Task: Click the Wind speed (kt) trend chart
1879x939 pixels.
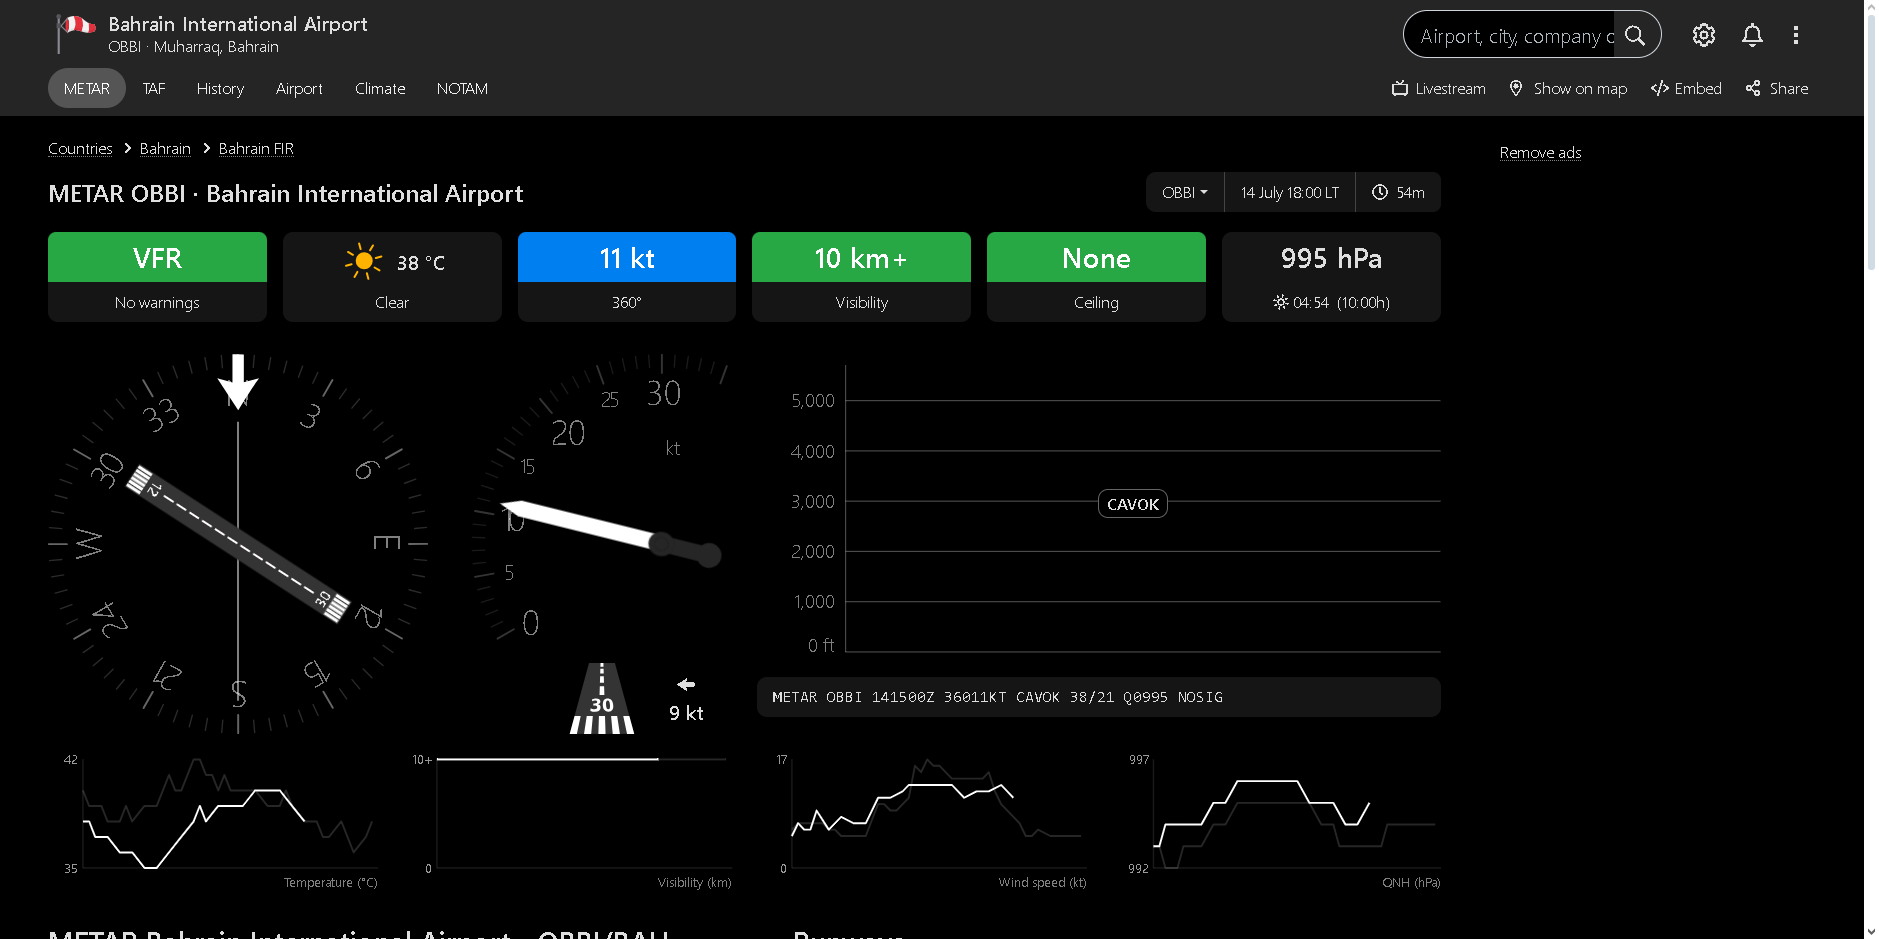Action: pos(932,820)
